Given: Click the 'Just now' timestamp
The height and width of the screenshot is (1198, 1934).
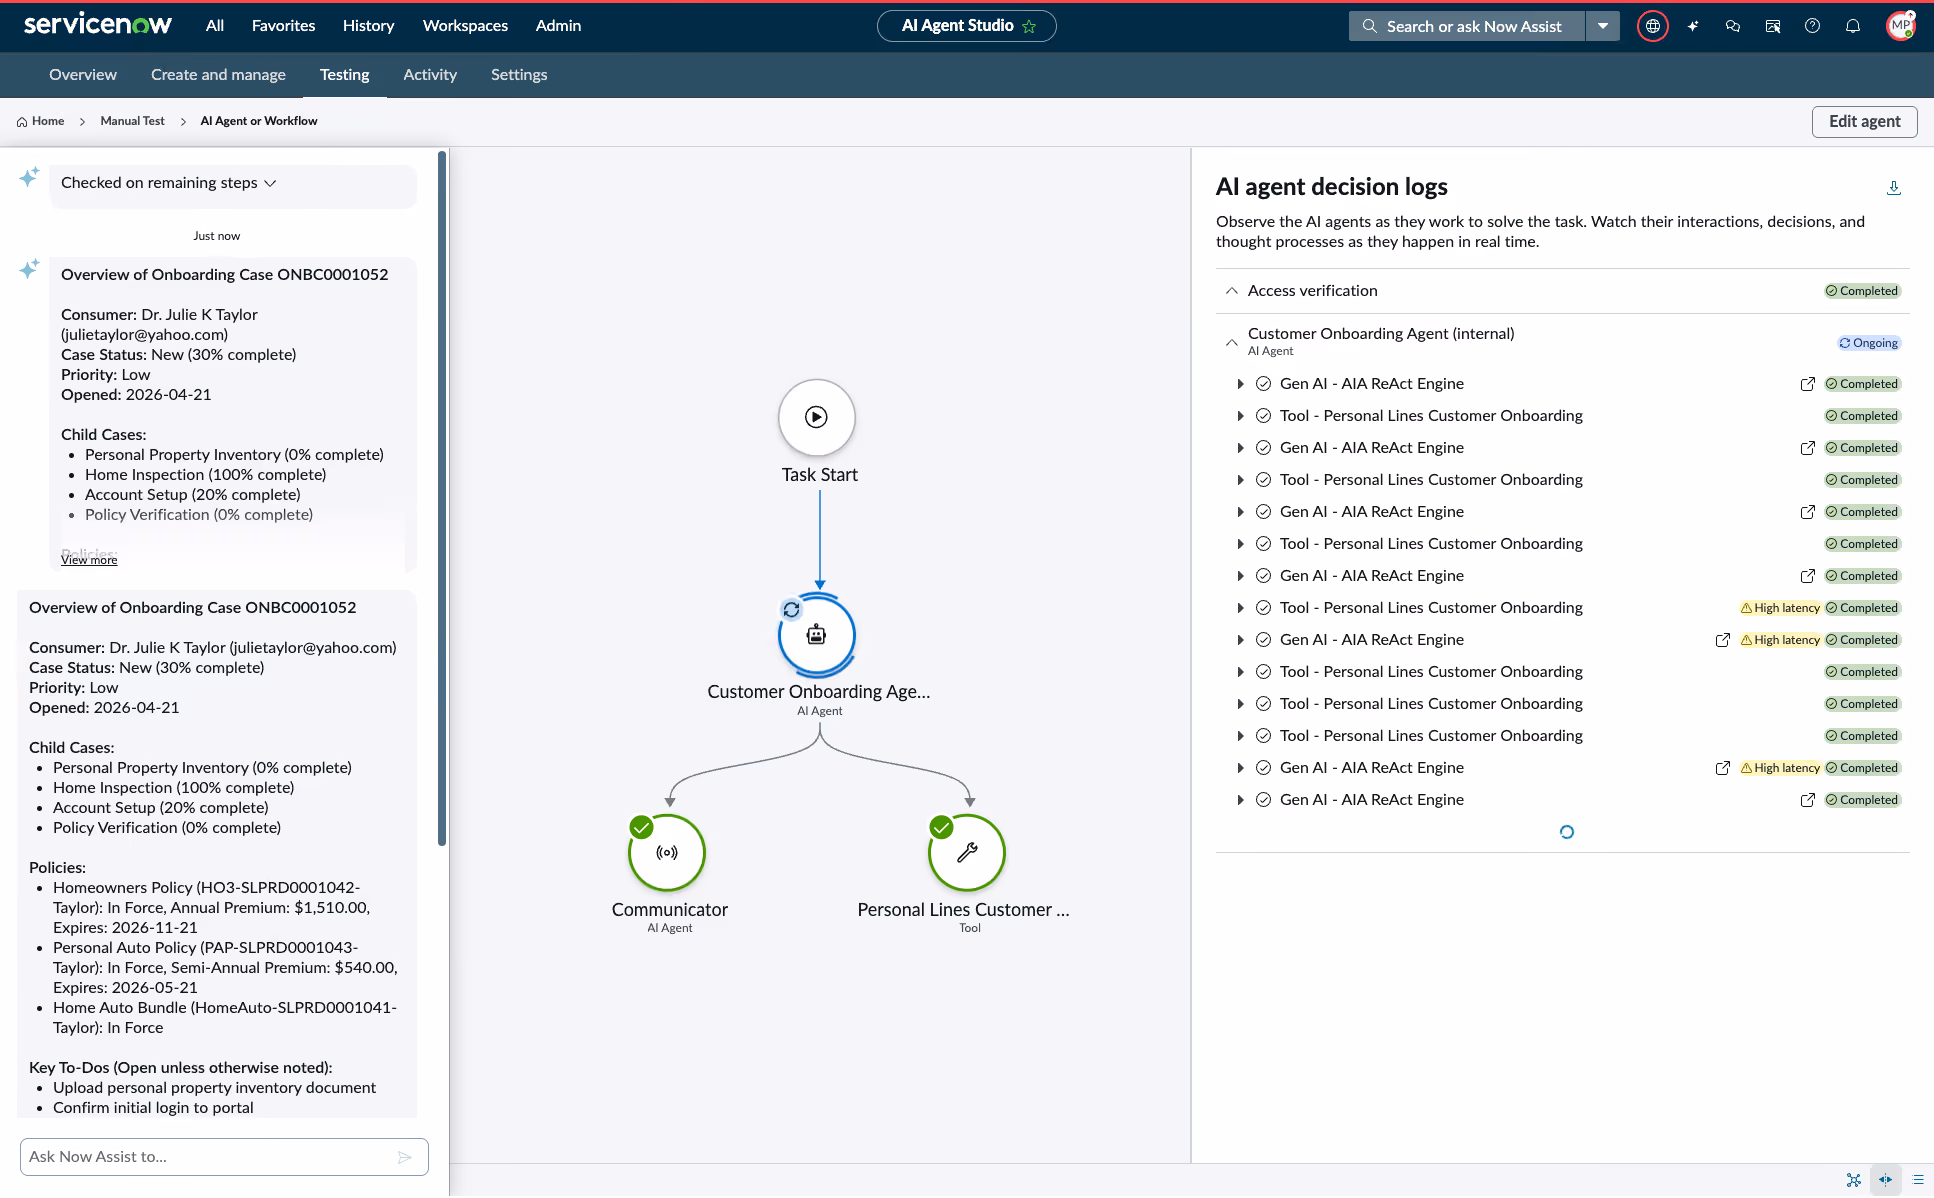Looking at the screenshot, I should (x=217, y=237).
